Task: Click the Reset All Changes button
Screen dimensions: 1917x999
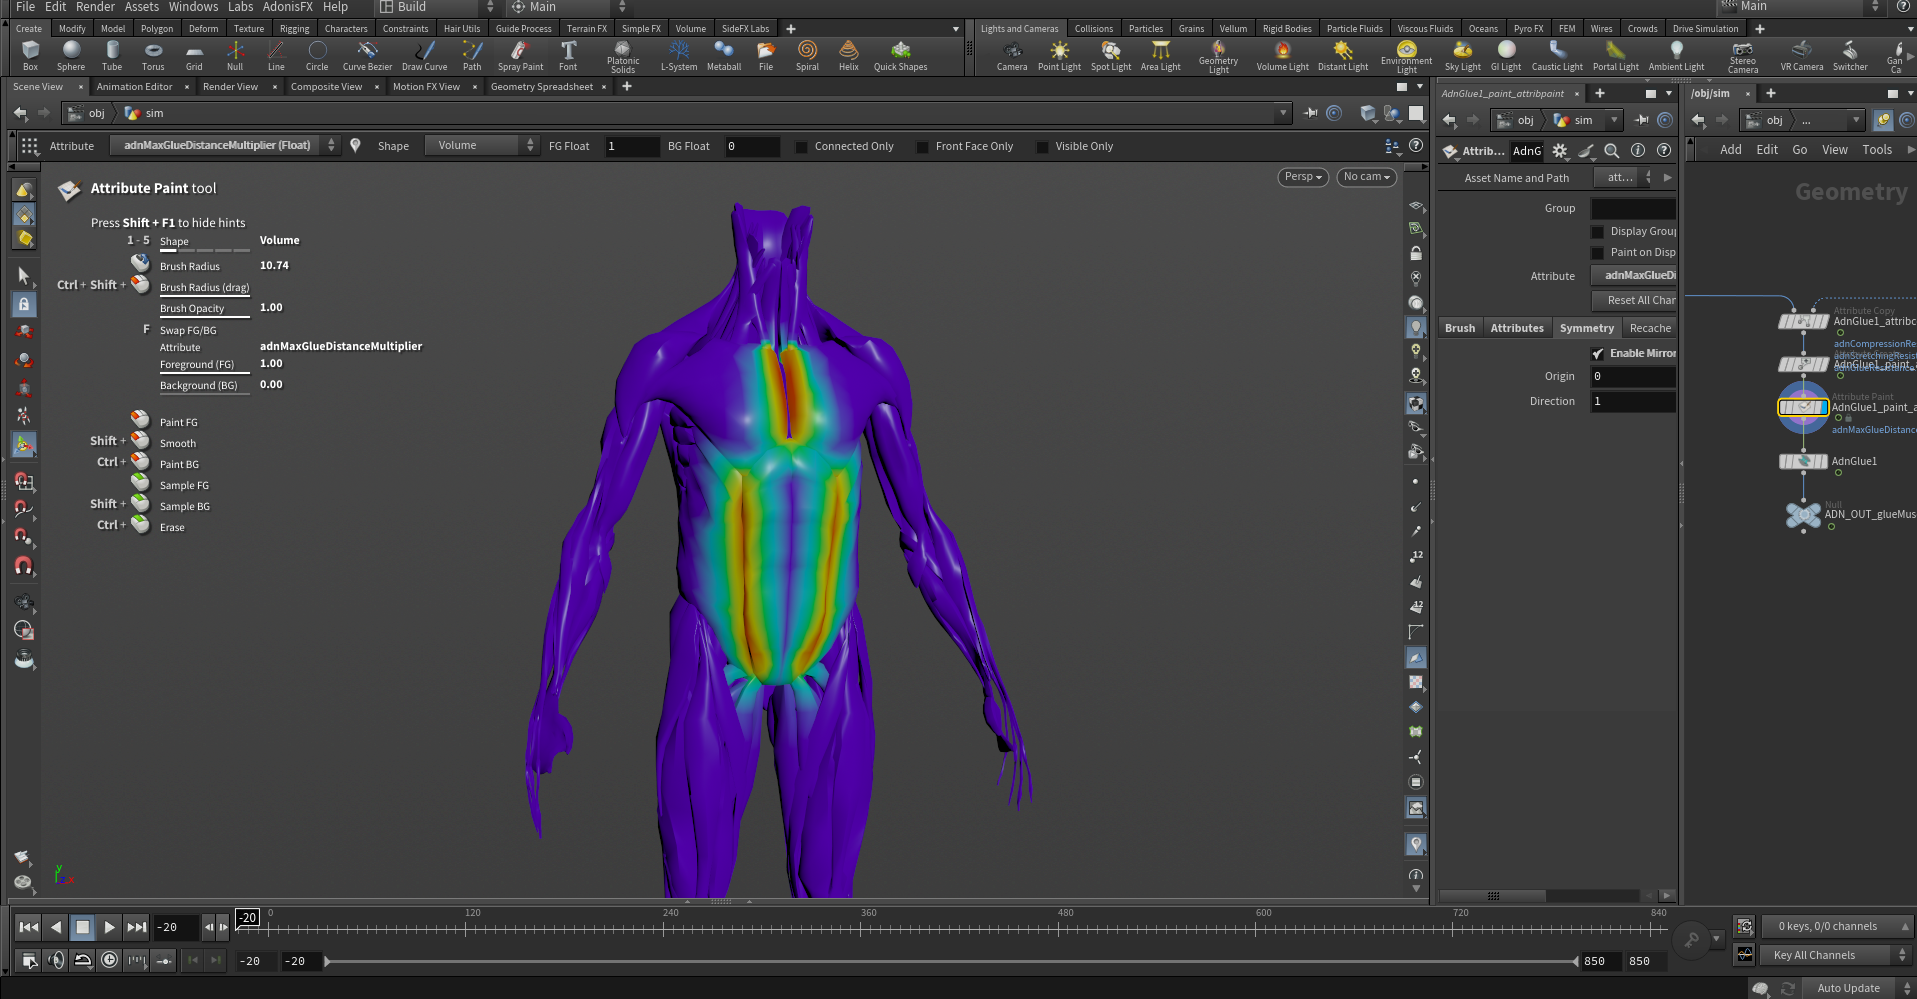Action: (1634, 300)
